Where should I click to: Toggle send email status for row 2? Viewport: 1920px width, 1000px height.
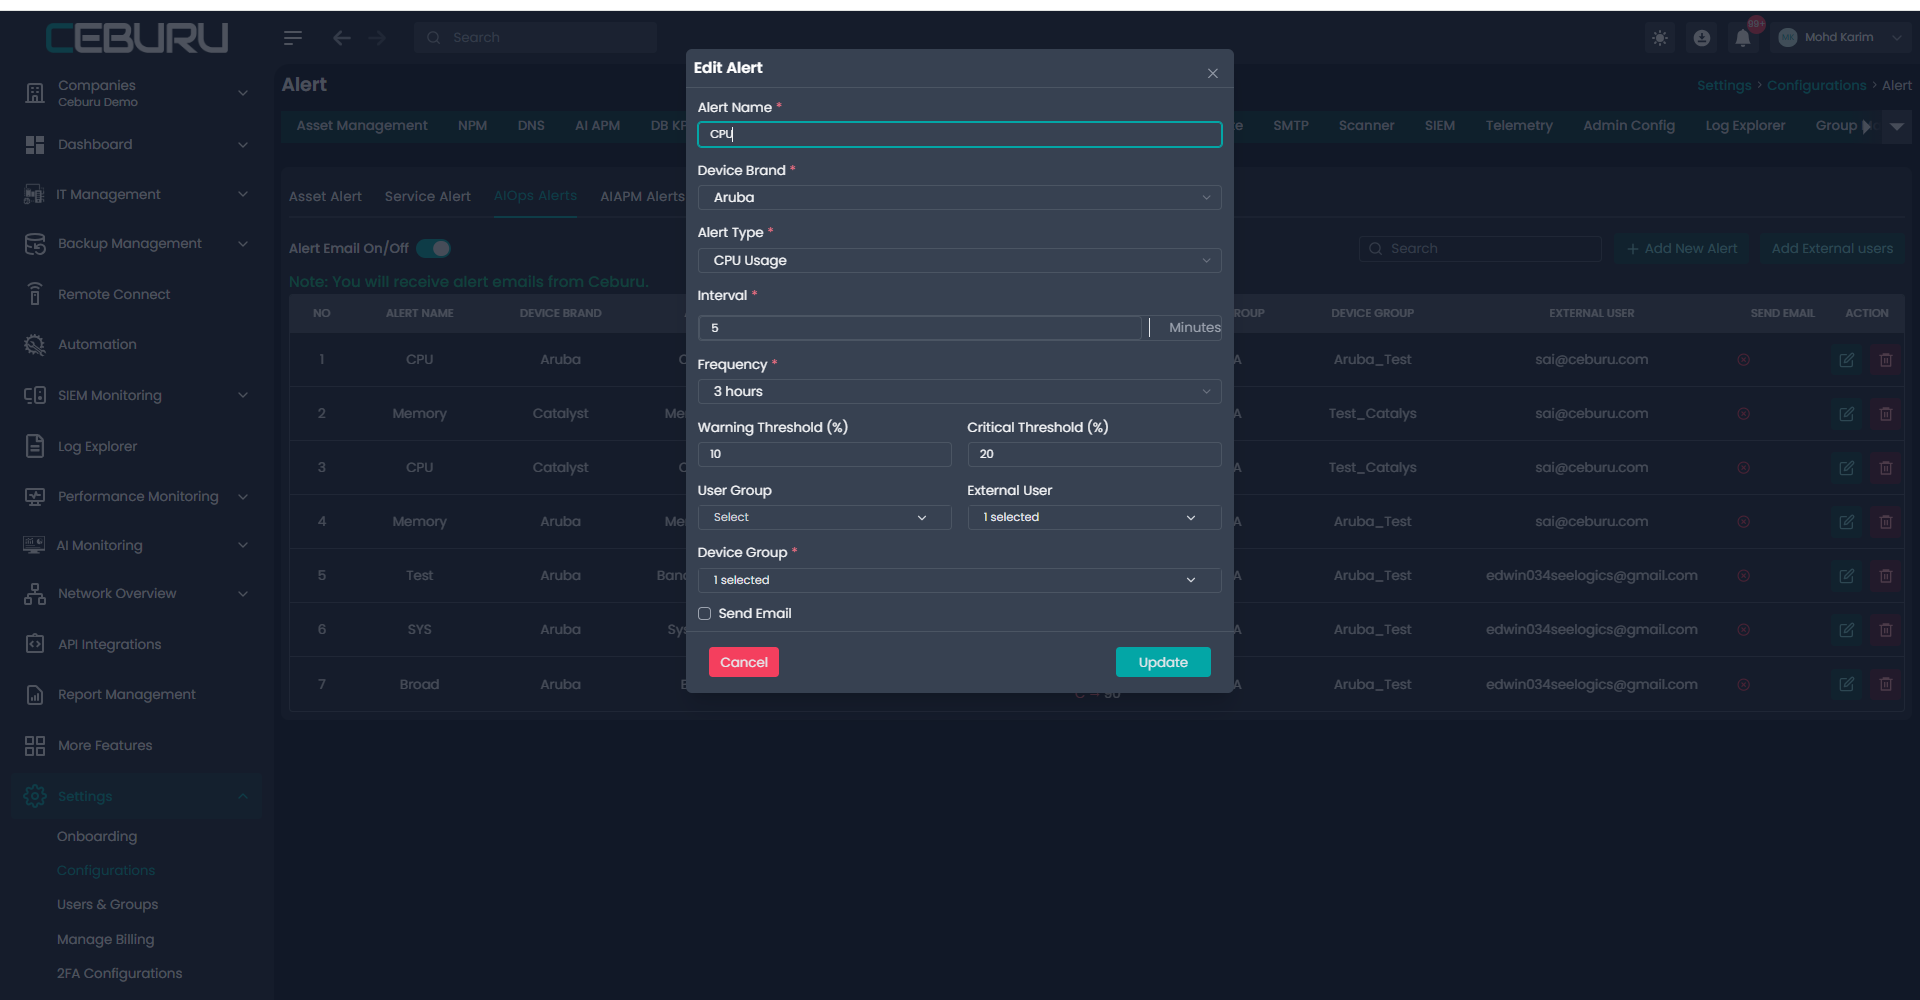point(1743,414)
